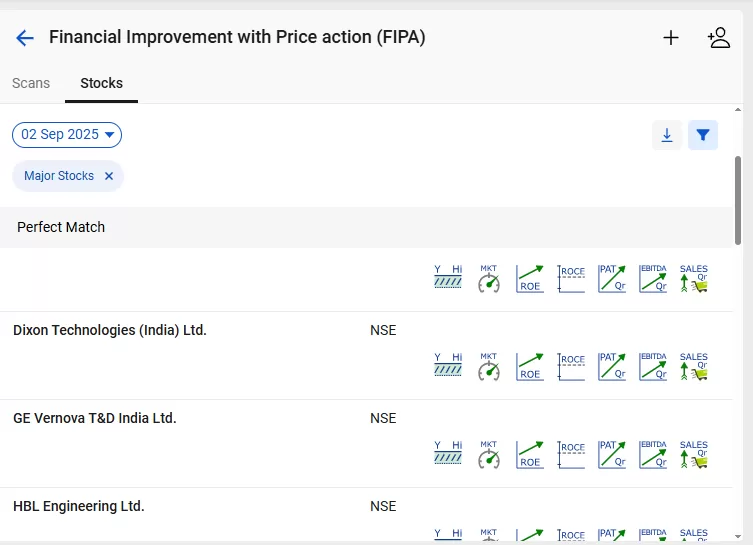Click SALES Qr icon for GE Vernova
The height and width of the screenshot is (545, 753).
tap(694, 454)
